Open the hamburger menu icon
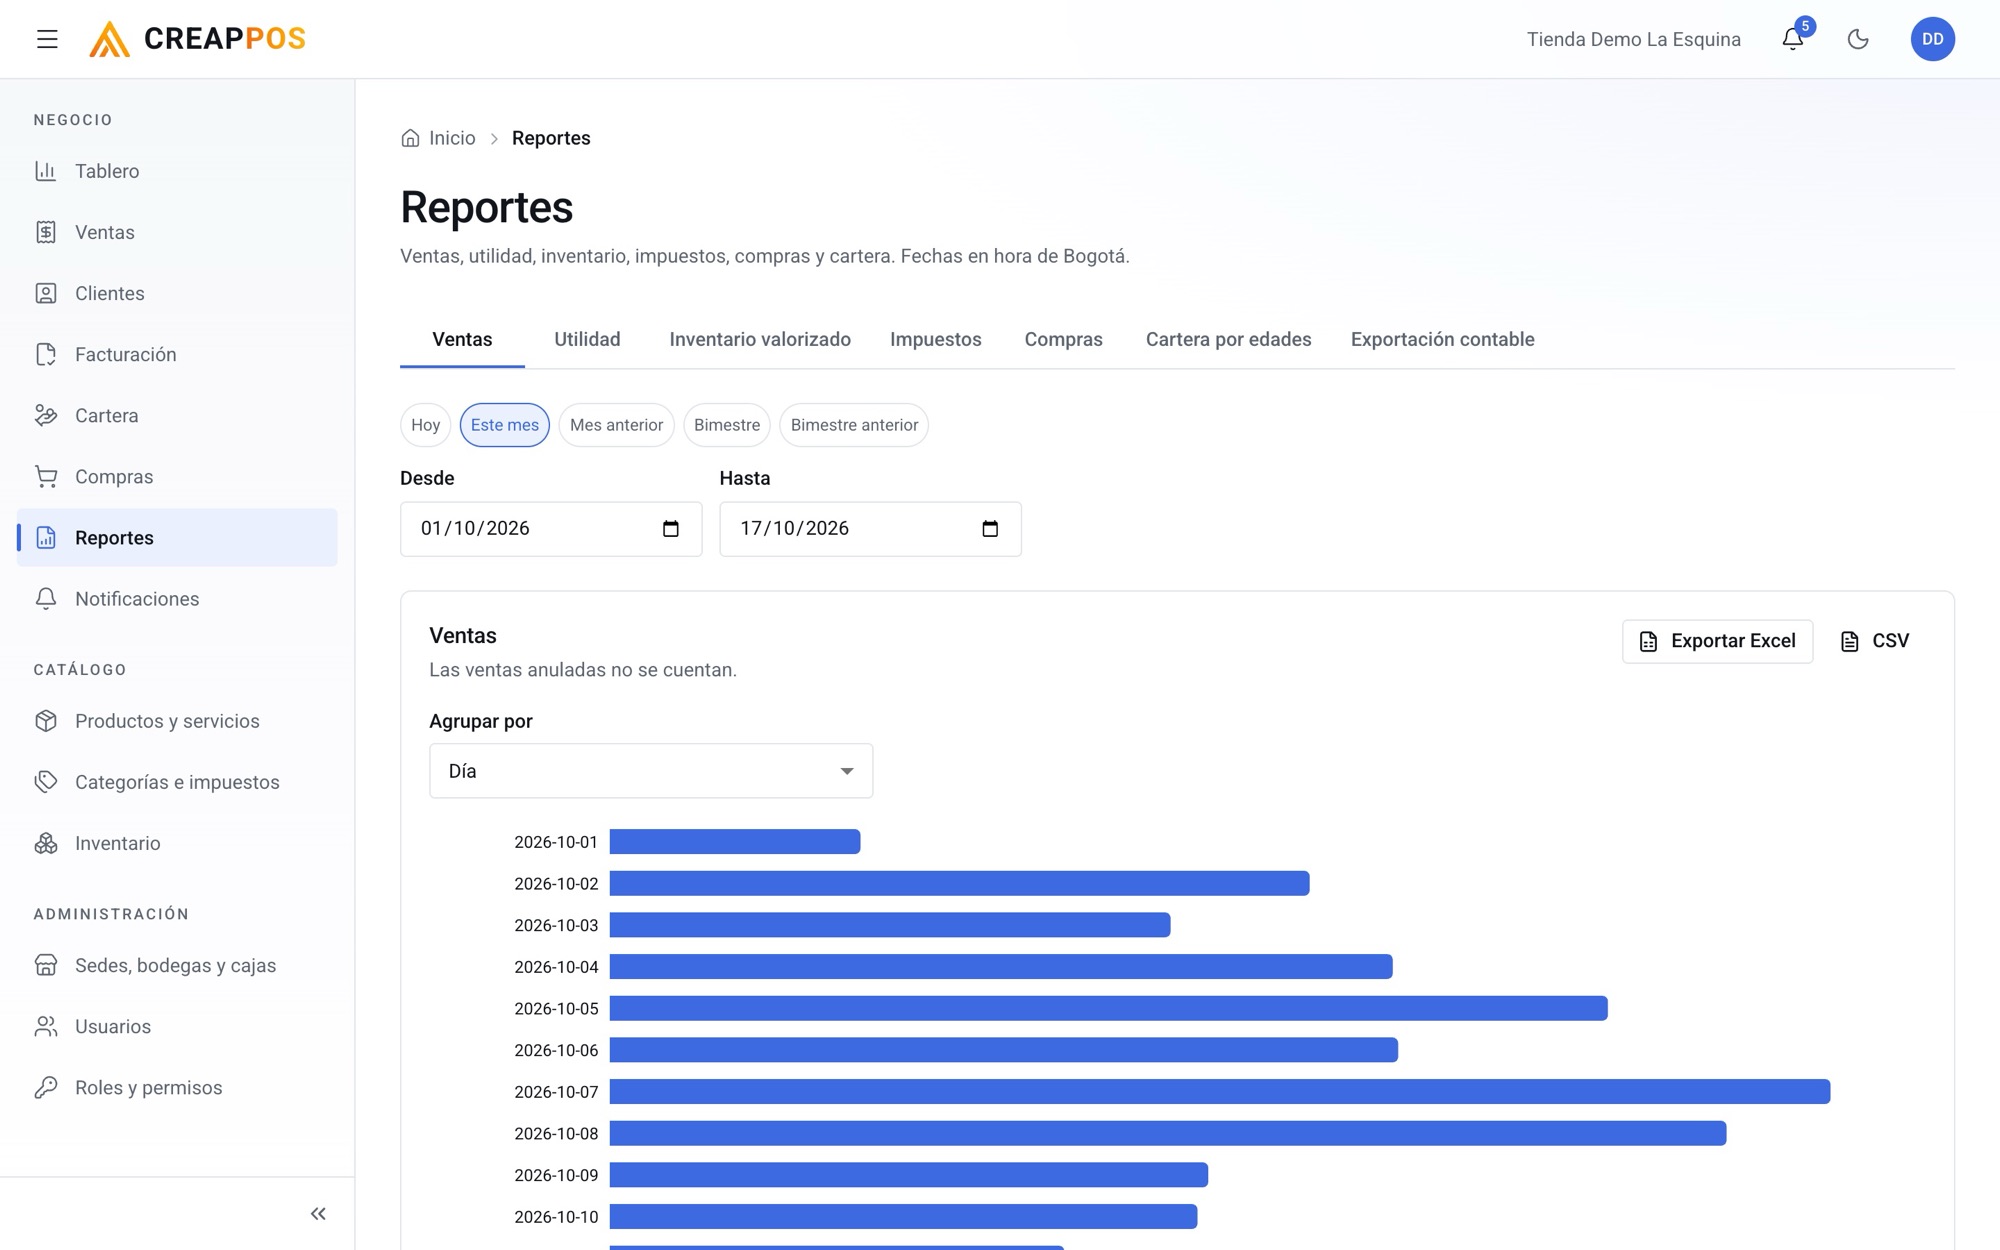Image resolution: width=2000 pixels, height=1250 pixels. click(47, 39)
